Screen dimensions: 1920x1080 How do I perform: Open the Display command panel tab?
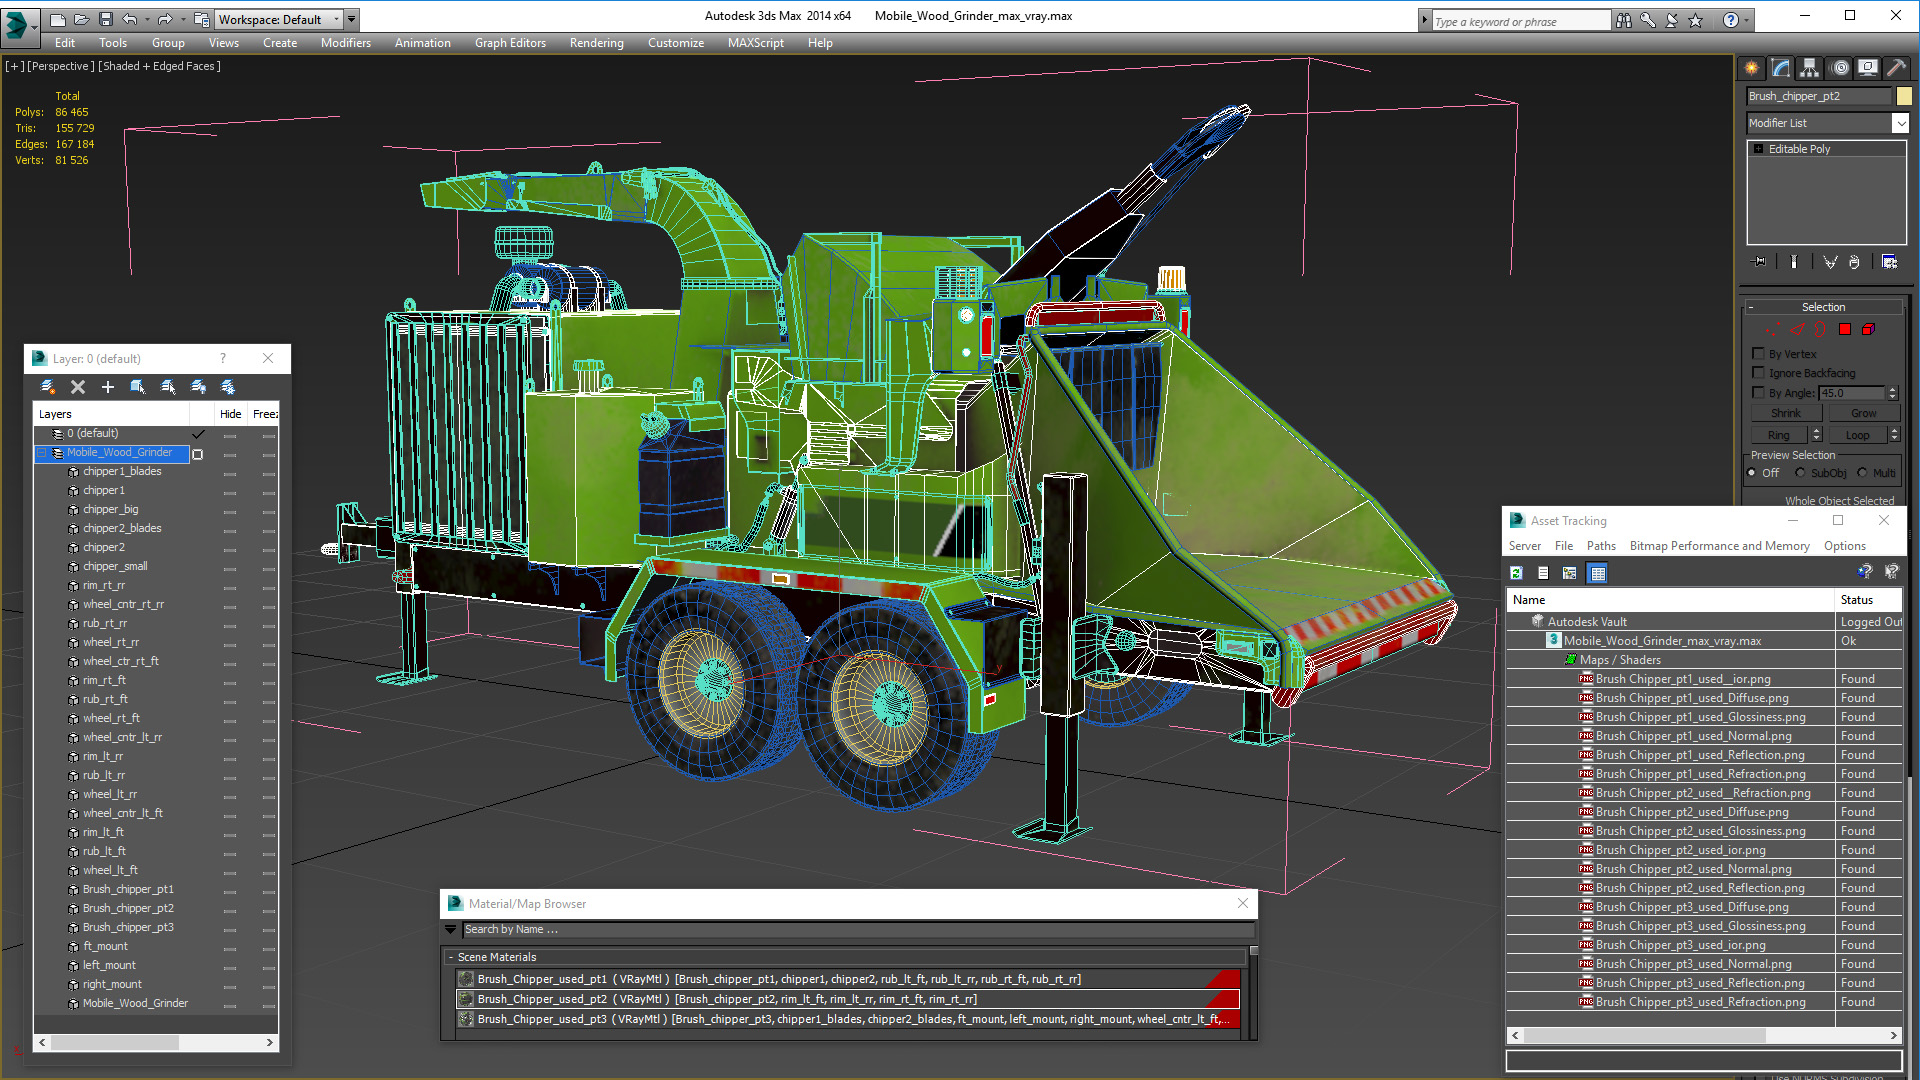coord(1868,68)
